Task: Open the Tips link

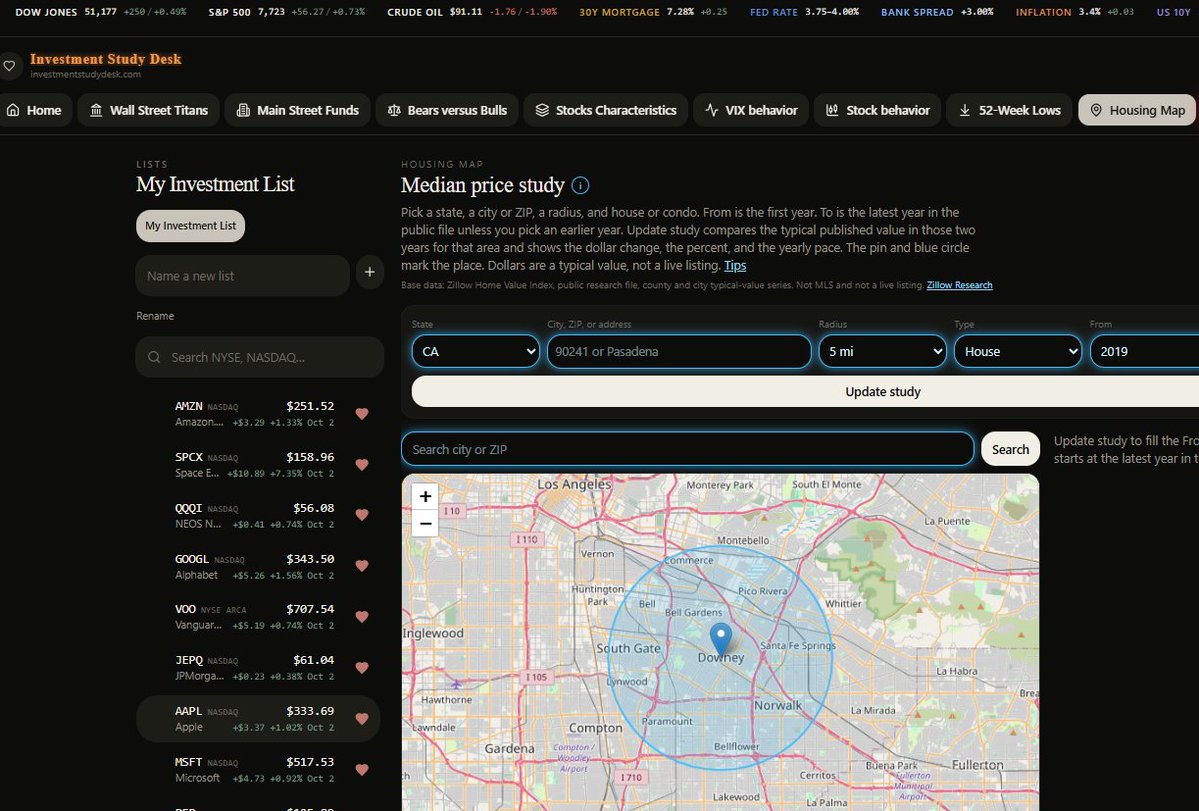Action: coord(735,266)
